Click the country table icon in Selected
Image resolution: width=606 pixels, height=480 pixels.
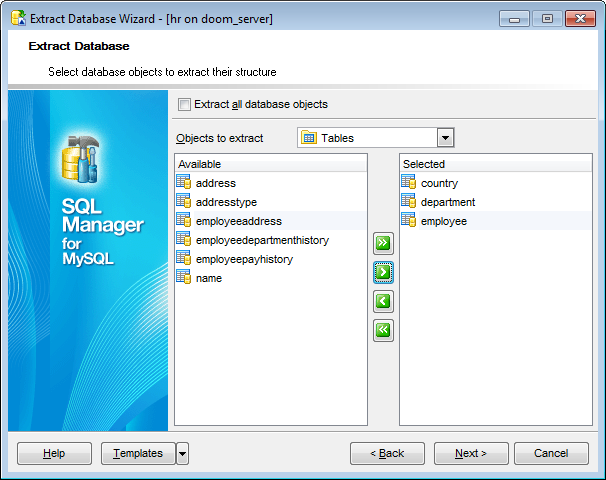(x=408, y=183)
